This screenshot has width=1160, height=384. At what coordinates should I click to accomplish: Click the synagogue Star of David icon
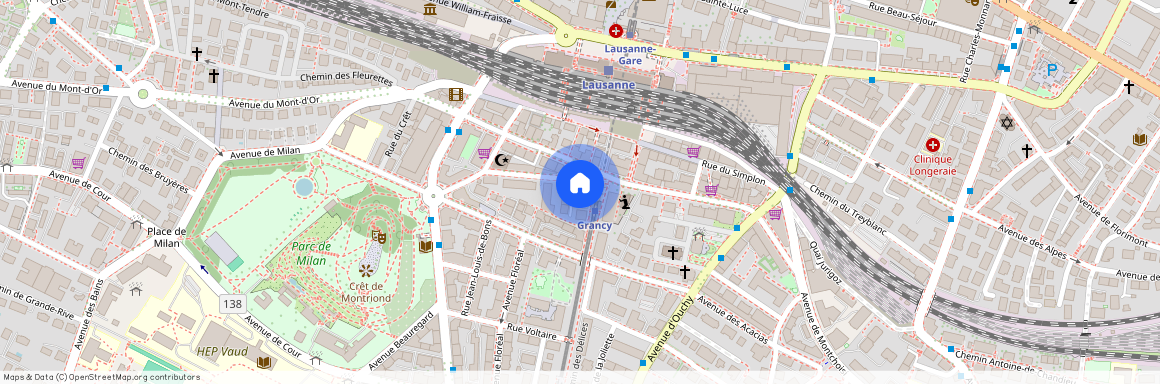1006,123
